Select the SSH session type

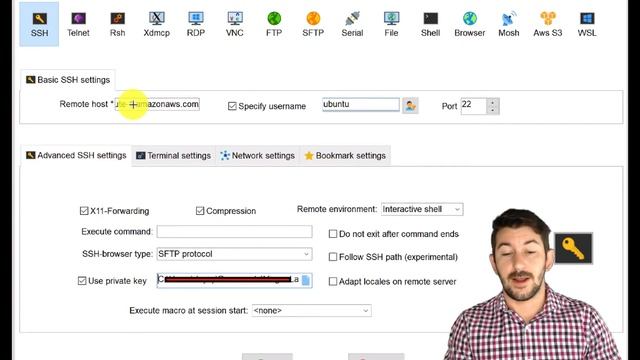point(39,24)
